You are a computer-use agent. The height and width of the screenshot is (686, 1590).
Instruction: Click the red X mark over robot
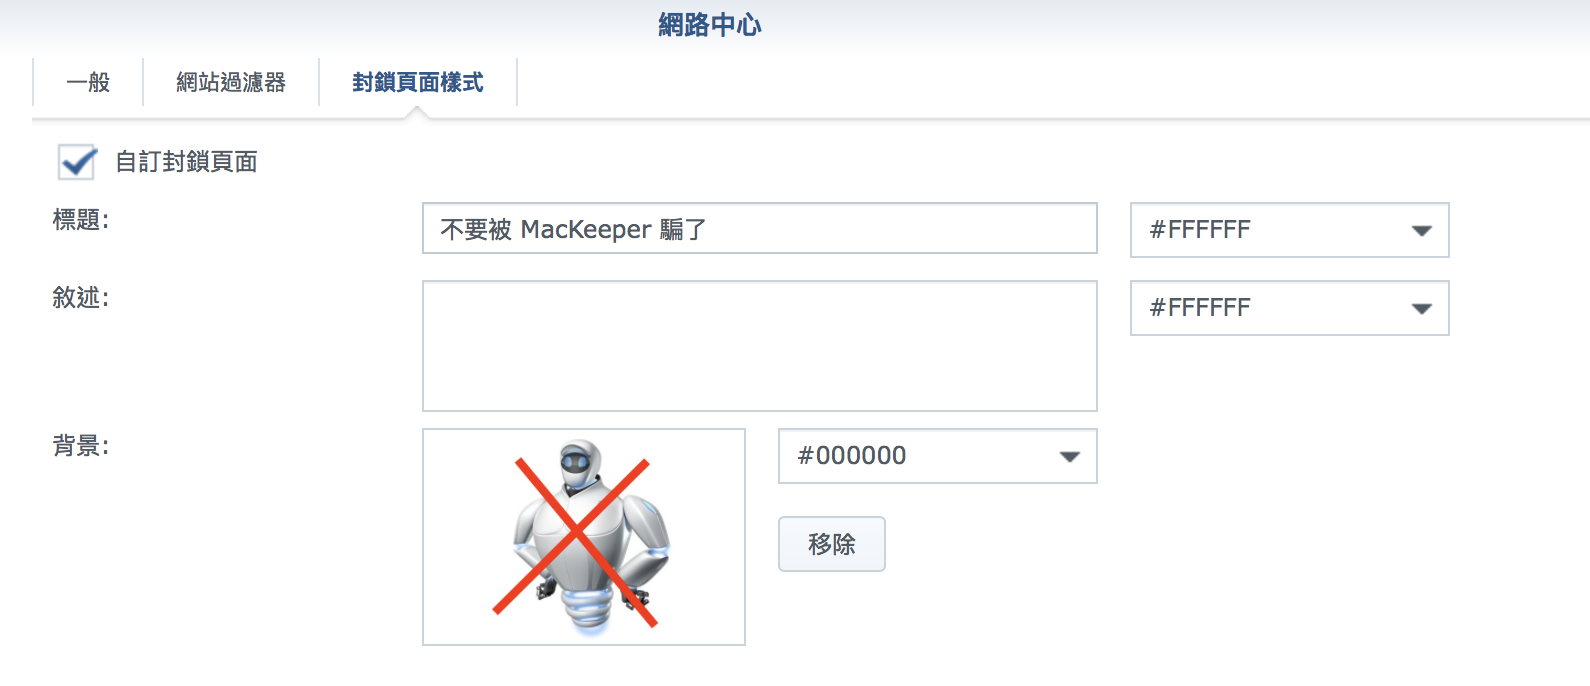click(x=575, y=543)
